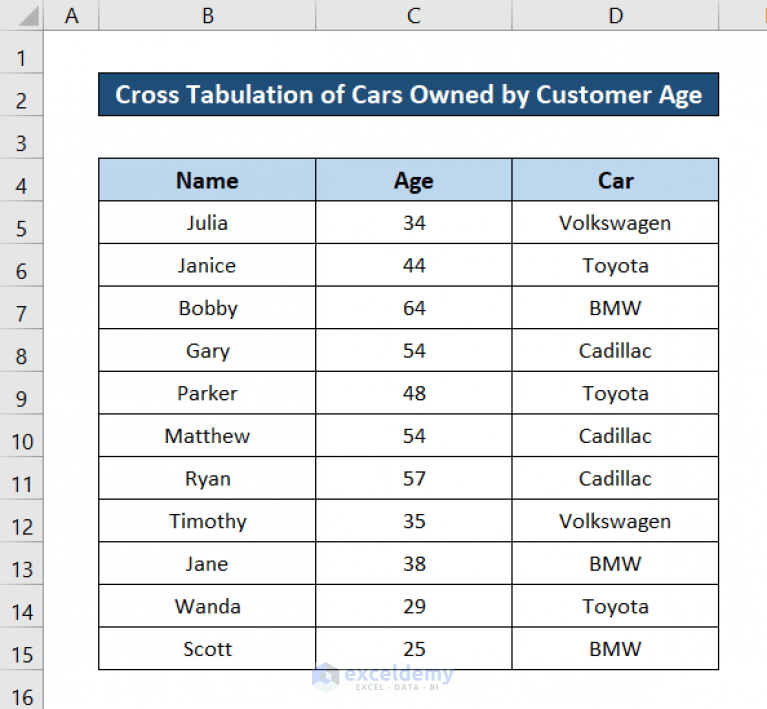Click Parker's car Toyota
The height and width of the screenshot is (709, 767).
click(615, 393)
